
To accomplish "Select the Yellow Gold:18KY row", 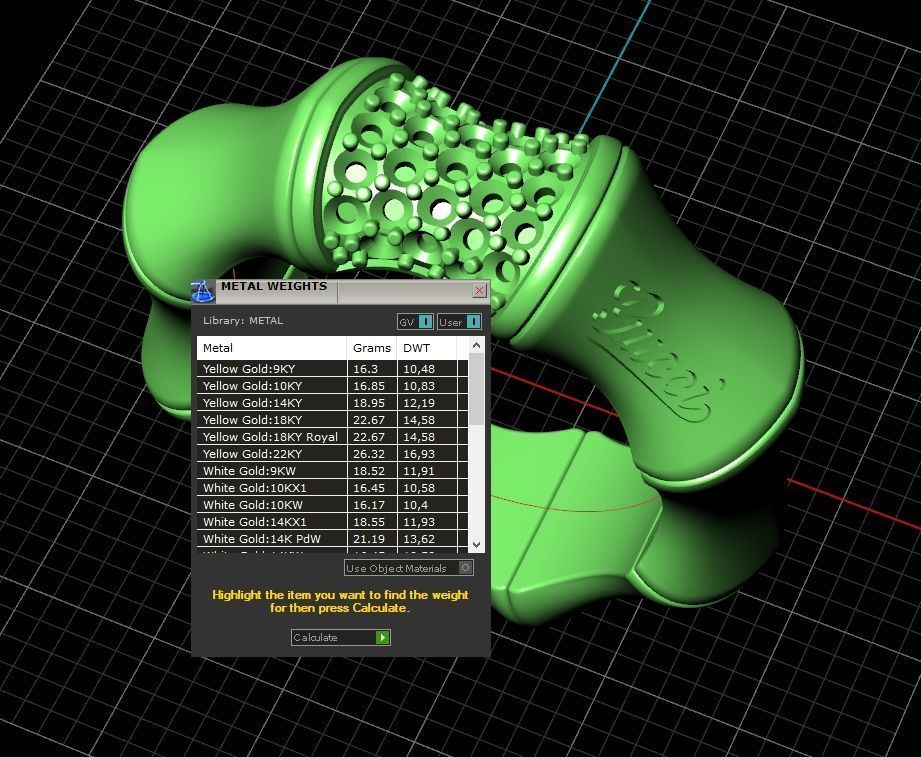I will [x=332, y=420].
